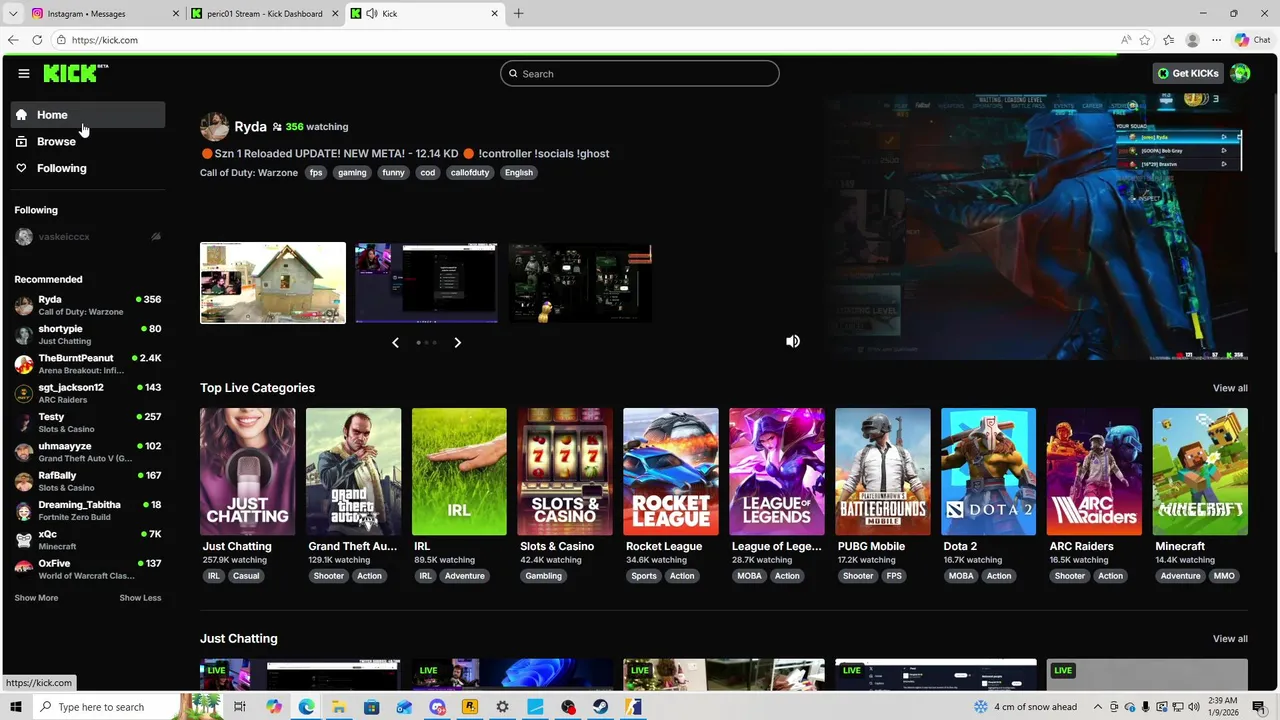Screen dimensions: 1280x720
Task: Open recommended channel shortypie
Action: [88, 335]
